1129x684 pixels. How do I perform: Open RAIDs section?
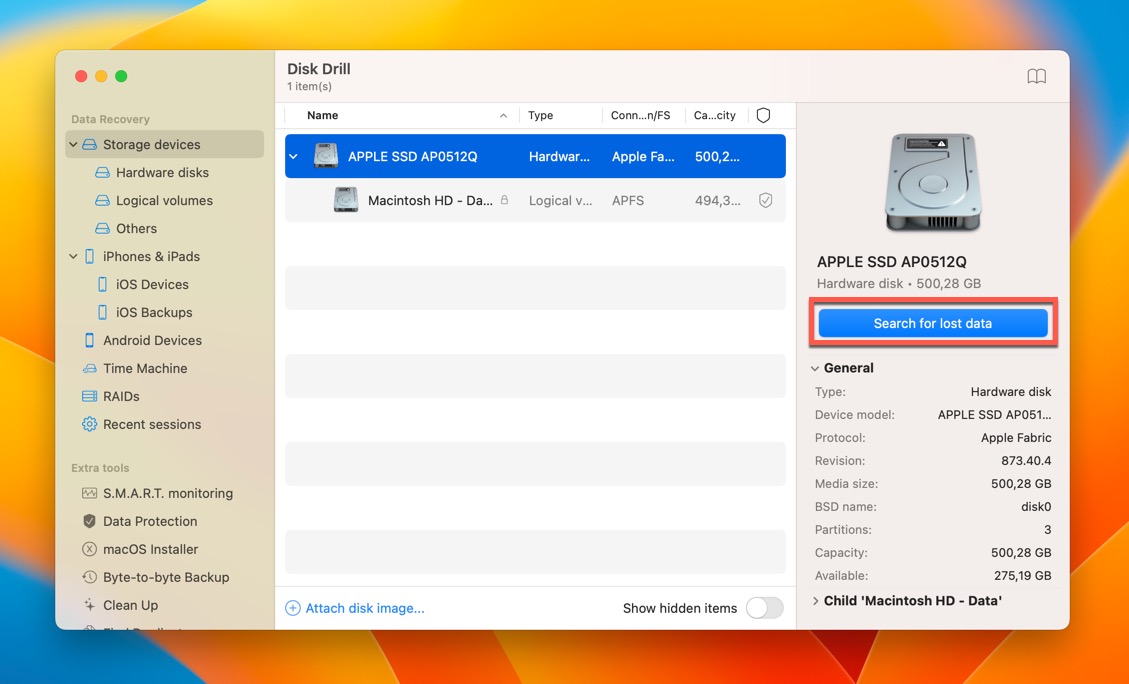click(121, 396)
